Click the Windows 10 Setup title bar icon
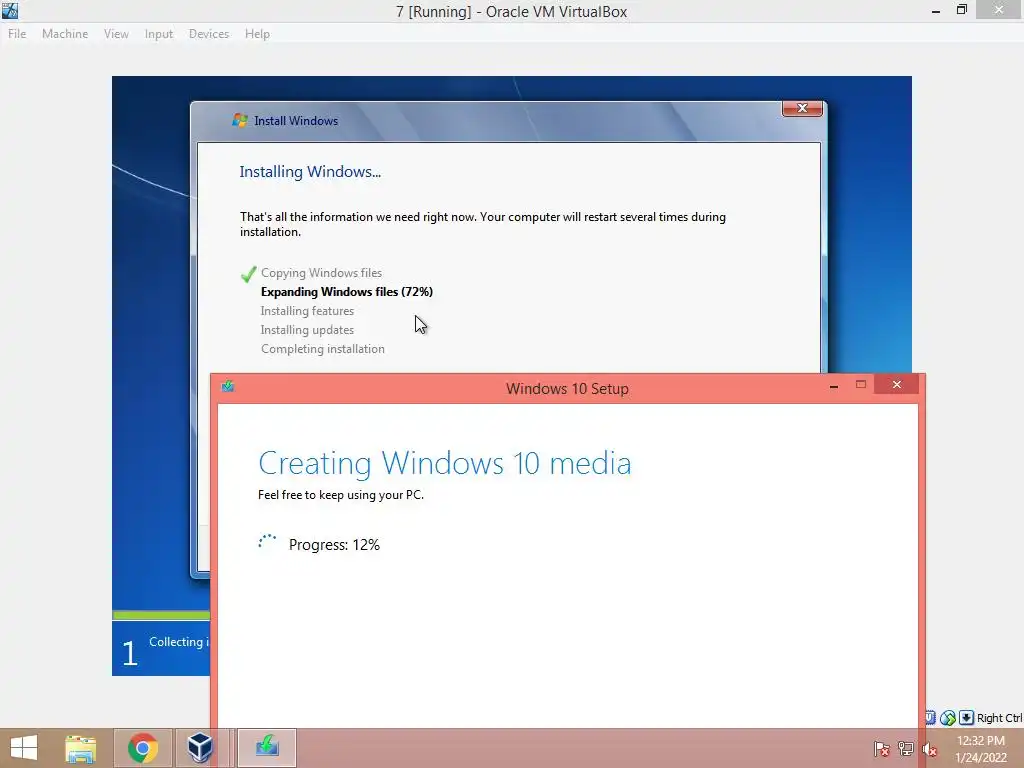This screenshot has height=768, width=1024. 228,386
